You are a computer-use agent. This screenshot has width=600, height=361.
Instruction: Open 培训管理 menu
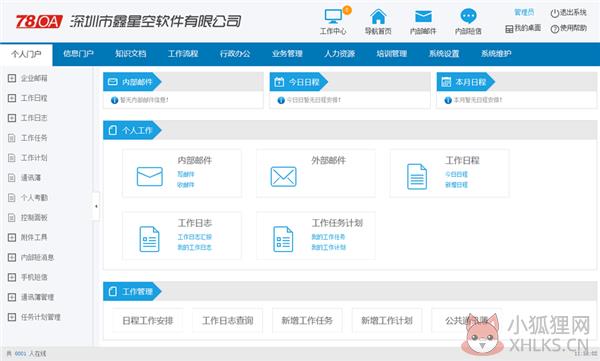point(391,54)
